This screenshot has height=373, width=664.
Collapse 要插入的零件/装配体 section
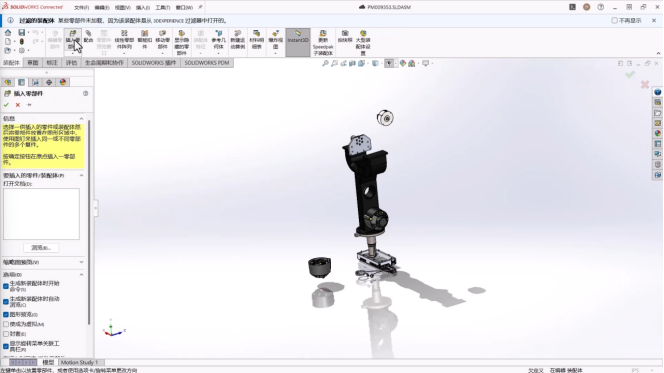(x=81, y=175)
